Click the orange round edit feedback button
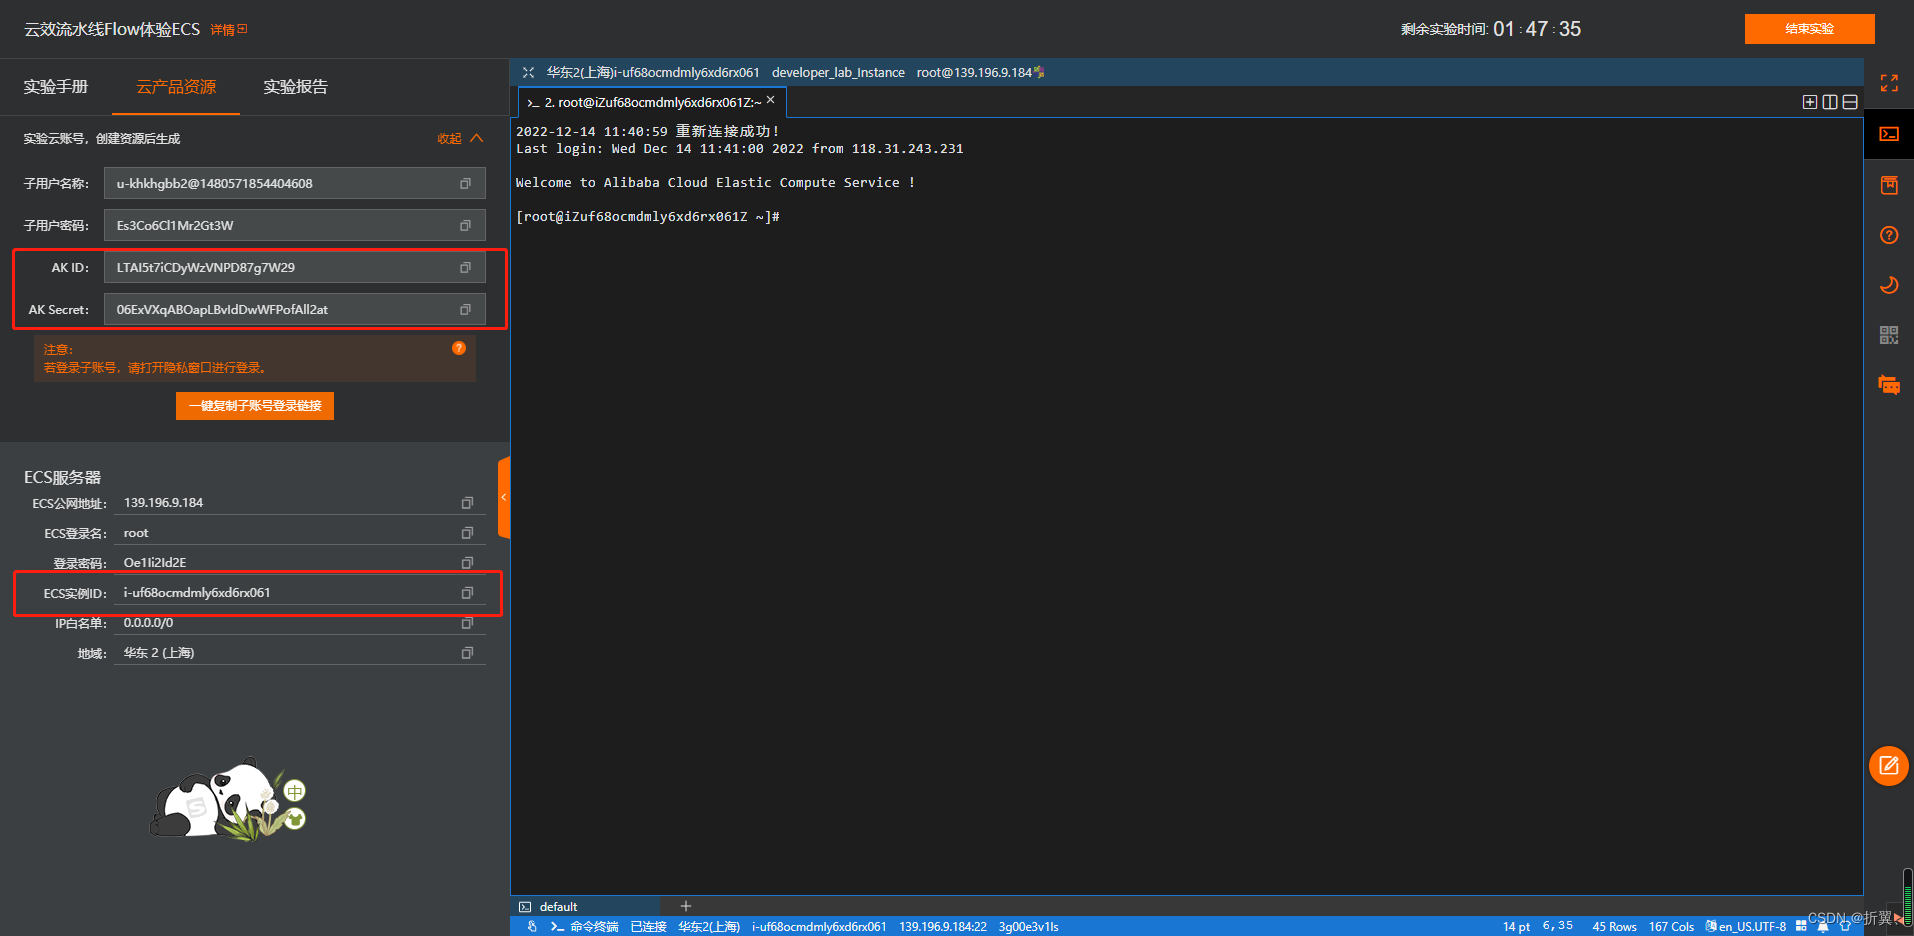 coord(1888,766)
